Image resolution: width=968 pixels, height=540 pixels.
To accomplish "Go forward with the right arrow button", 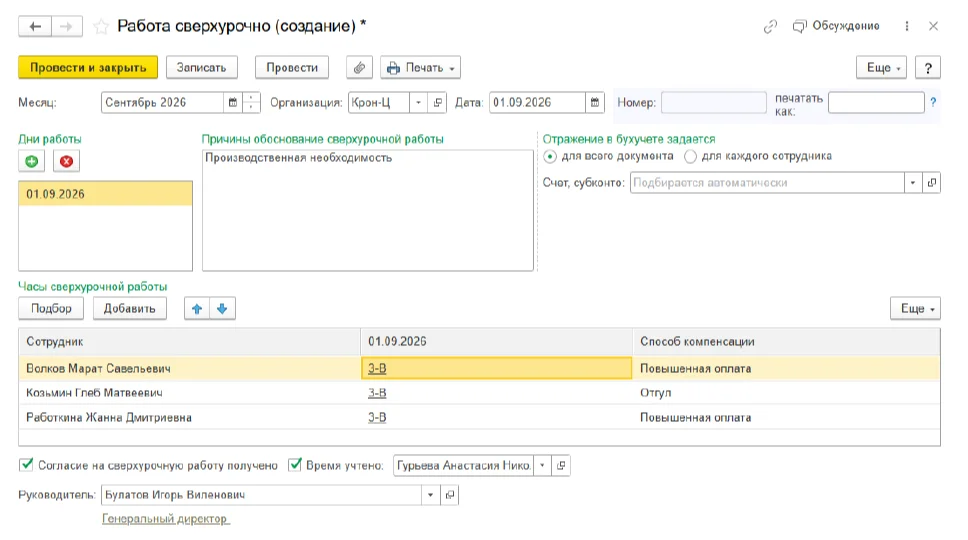I will [67, 27].
